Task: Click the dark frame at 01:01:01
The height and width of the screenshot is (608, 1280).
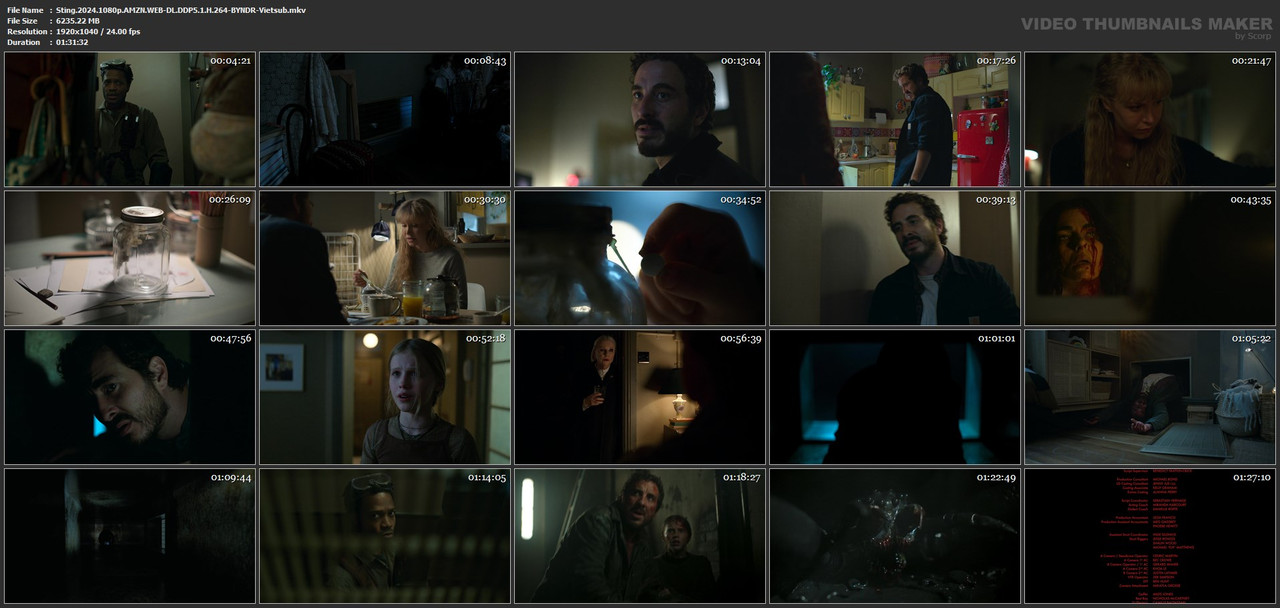Action: (895, 398)
